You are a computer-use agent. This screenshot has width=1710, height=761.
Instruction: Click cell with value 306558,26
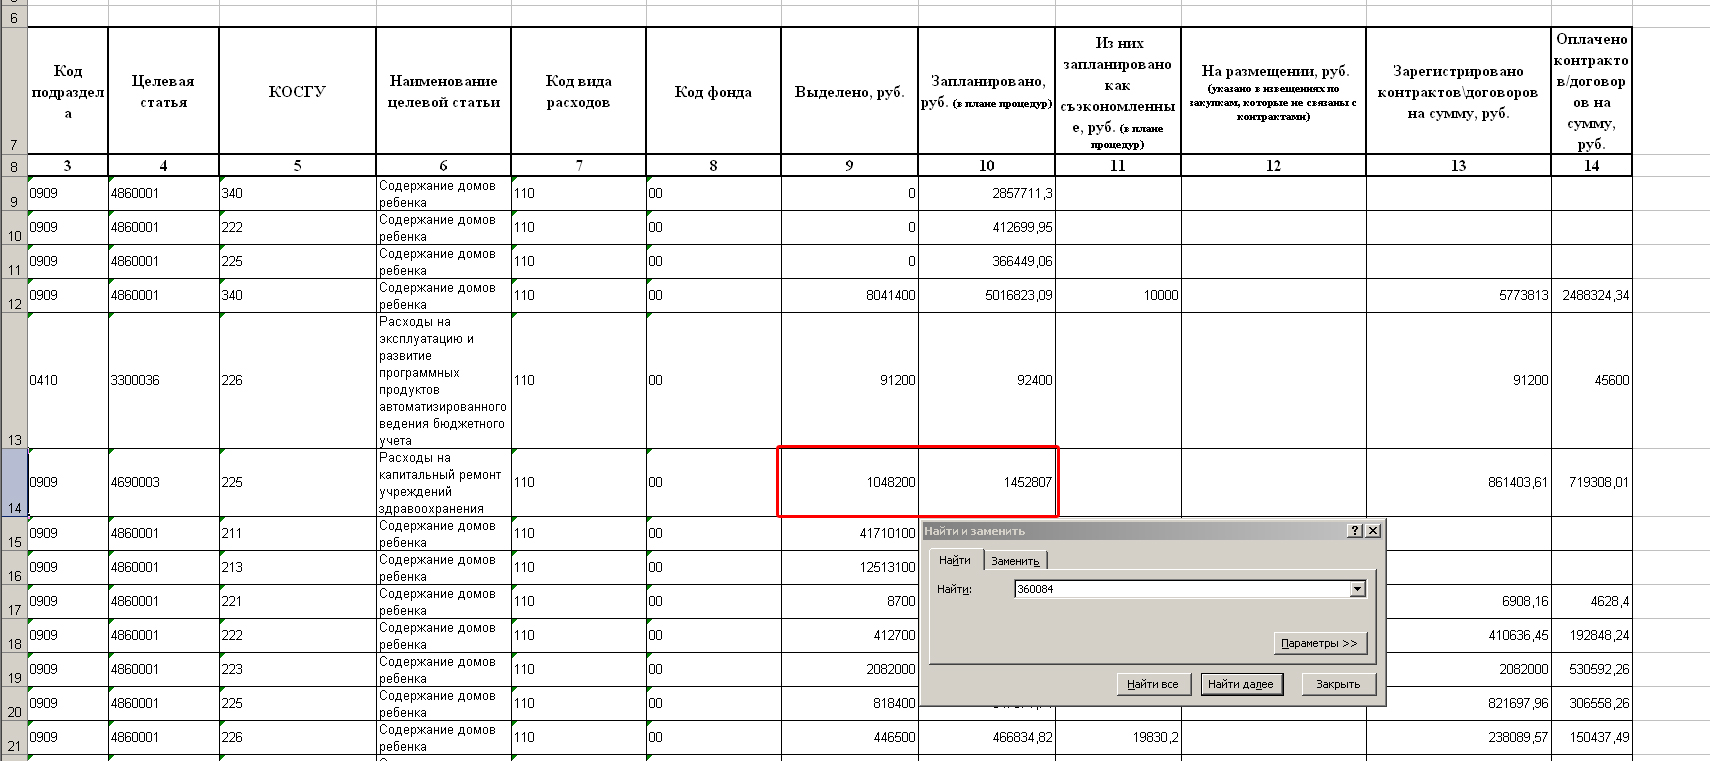point(1592,703)
